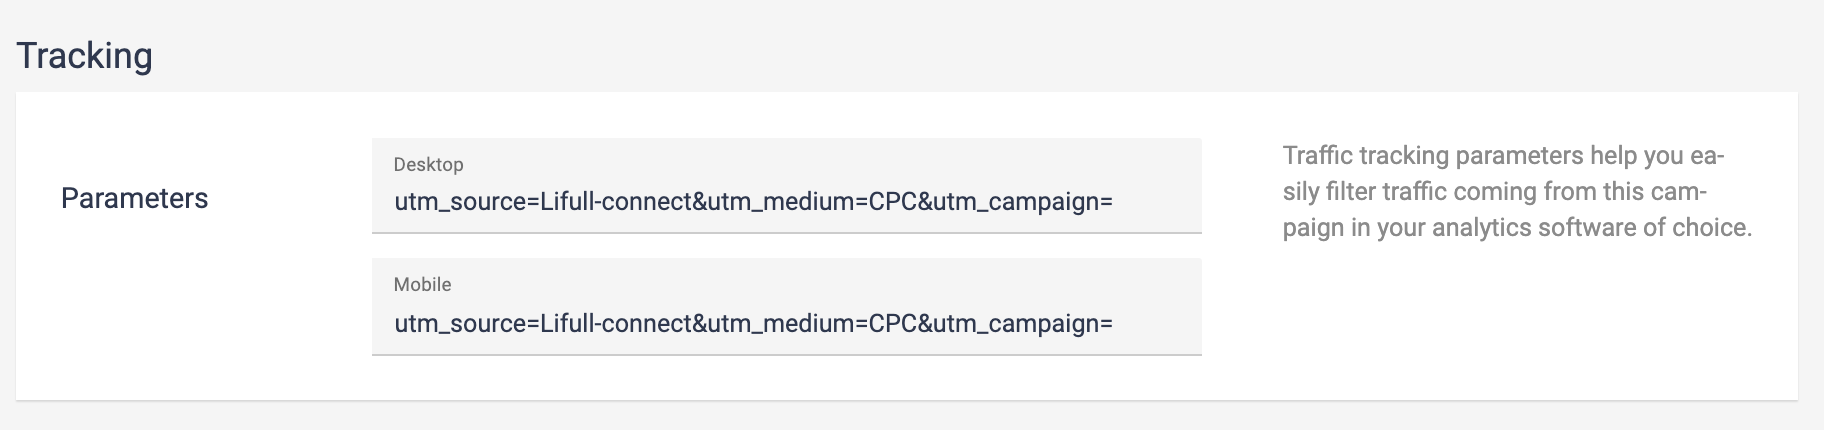The image size is (1824, 430).
Task: Click "Lifull-connect" in the Mobile parameters
Action: (x=616, y=324)
